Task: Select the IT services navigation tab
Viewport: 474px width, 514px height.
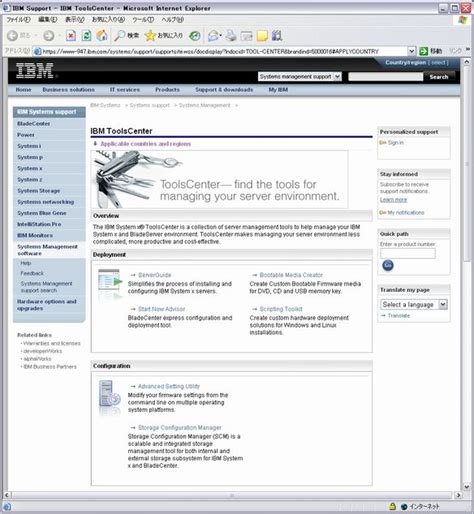Action: pyautogui.click(x=125, y=90)
